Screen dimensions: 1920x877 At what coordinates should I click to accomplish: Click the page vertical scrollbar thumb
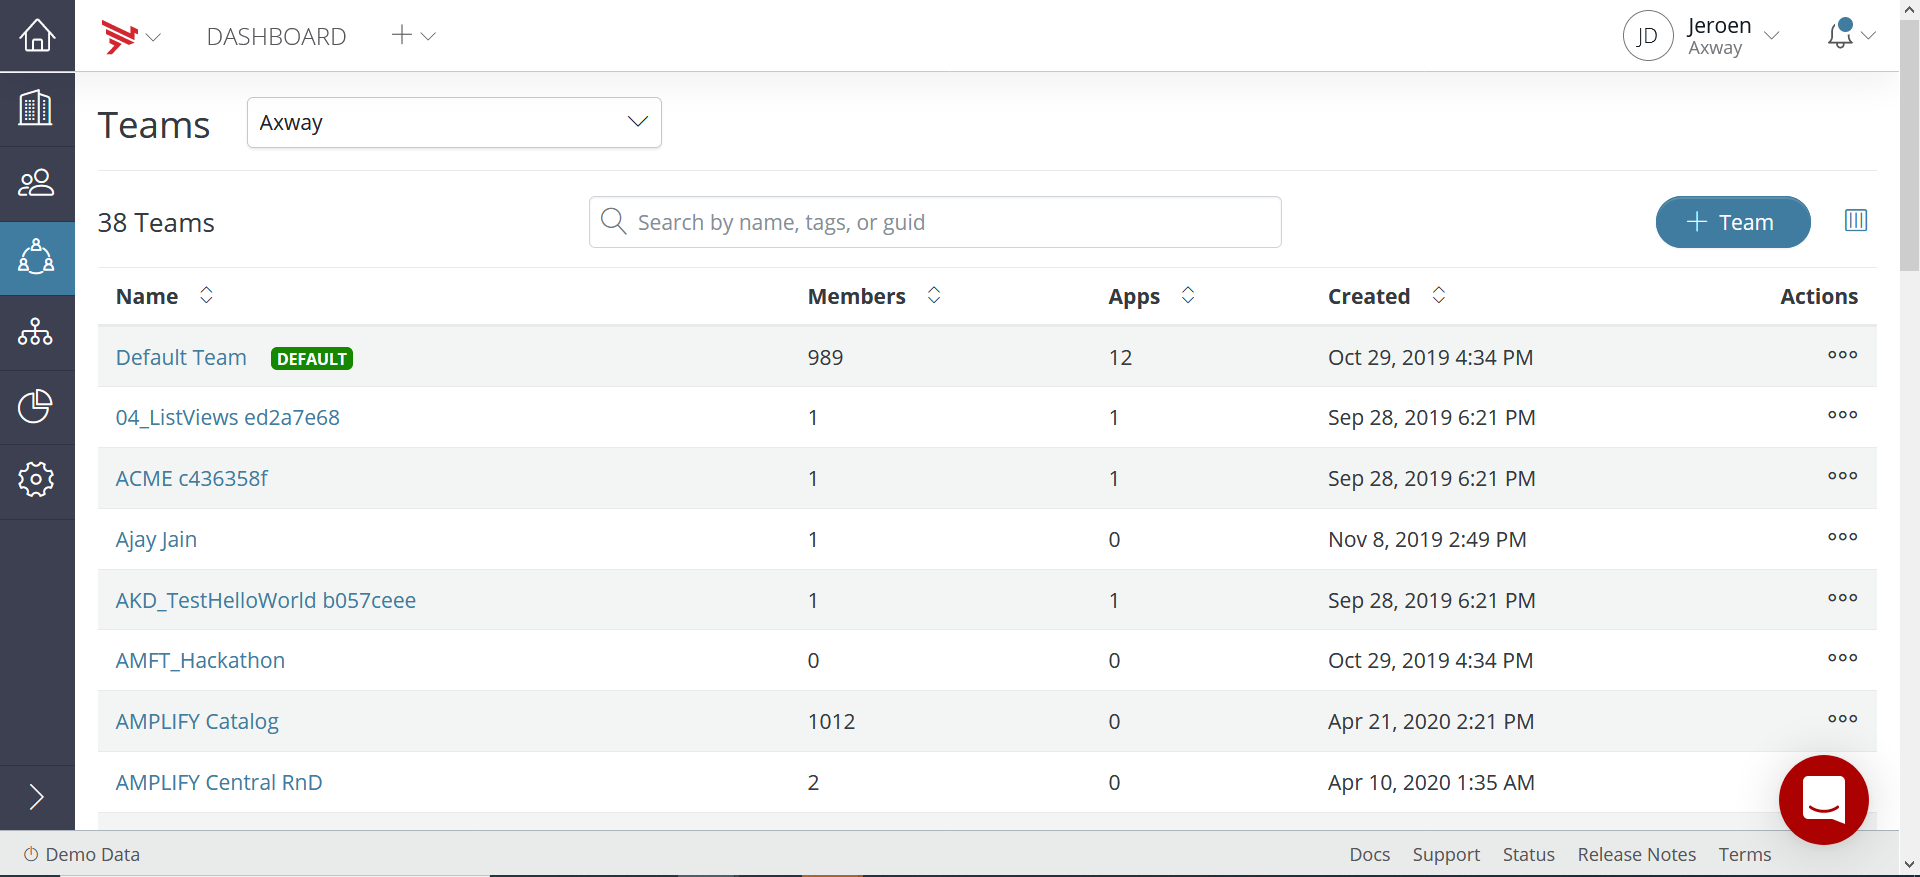click(1909, 145)
